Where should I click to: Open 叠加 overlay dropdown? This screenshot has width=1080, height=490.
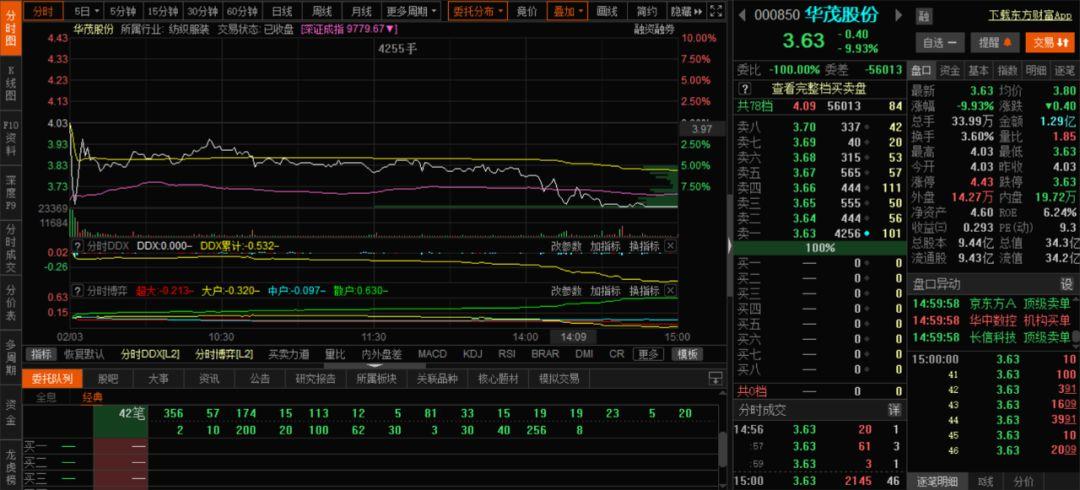(568, 11)
